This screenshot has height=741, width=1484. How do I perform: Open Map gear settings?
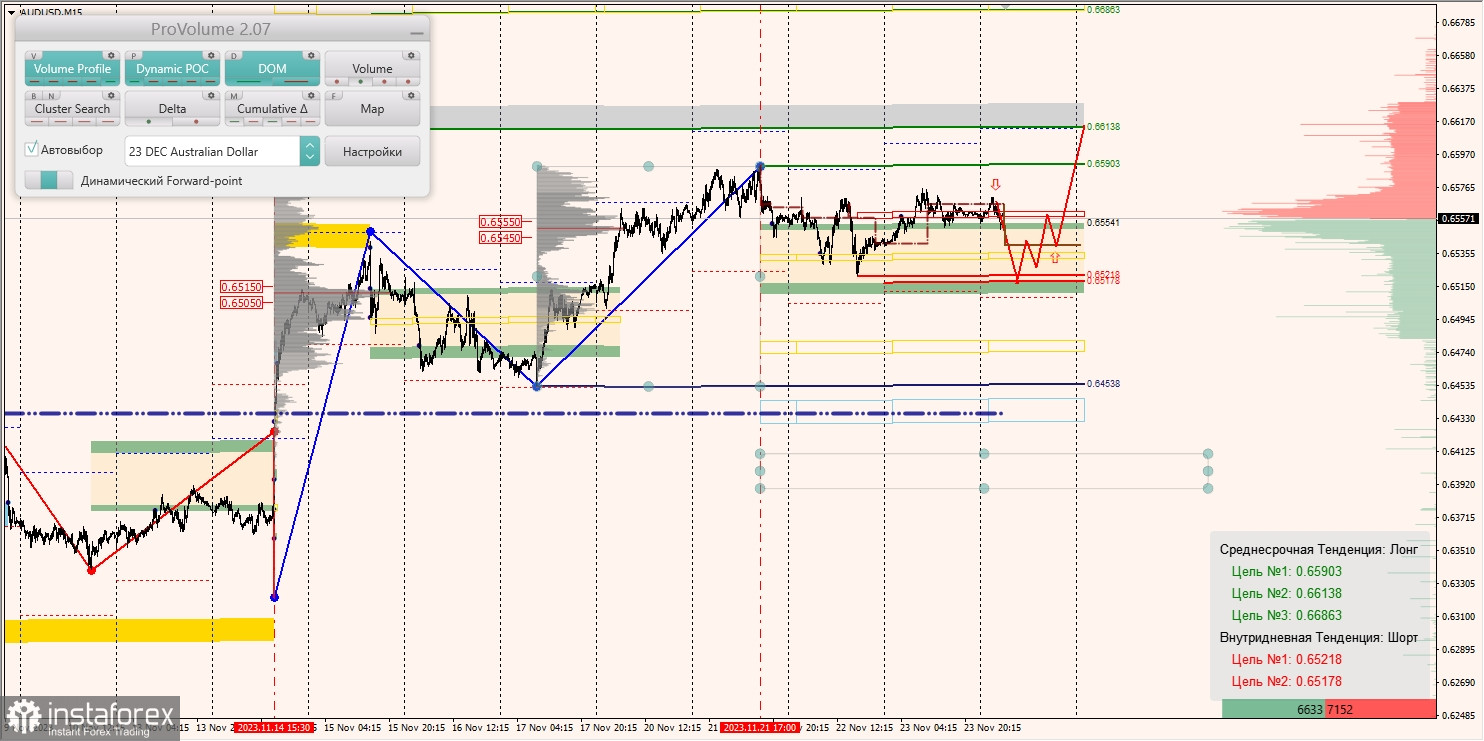411,96
